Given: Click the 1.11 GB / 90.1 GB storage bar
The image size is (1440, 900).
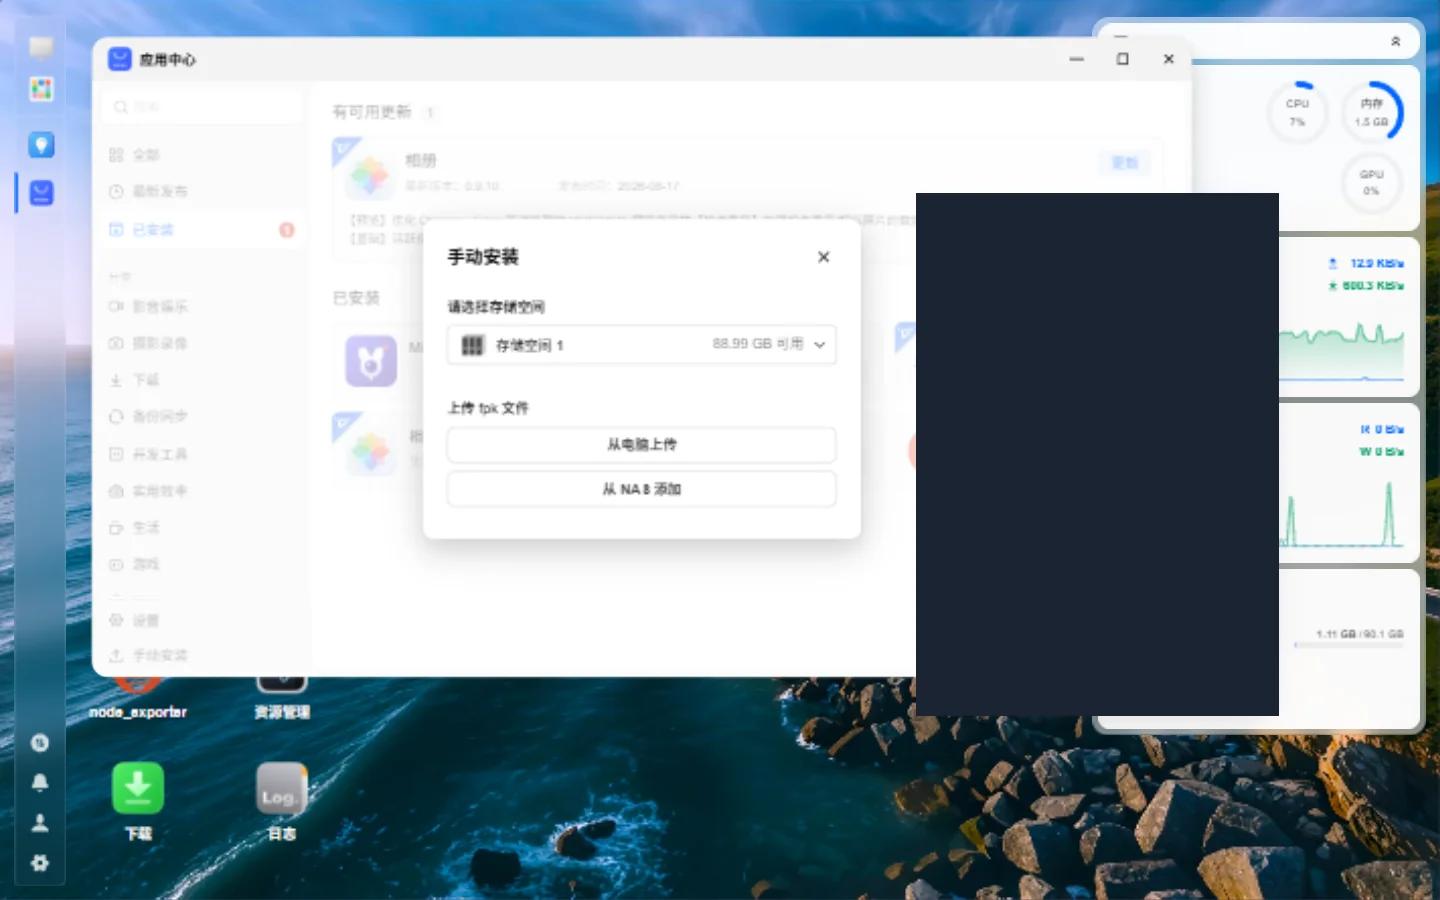Looking at the screenshot, I should click(x=1349, y=645).
